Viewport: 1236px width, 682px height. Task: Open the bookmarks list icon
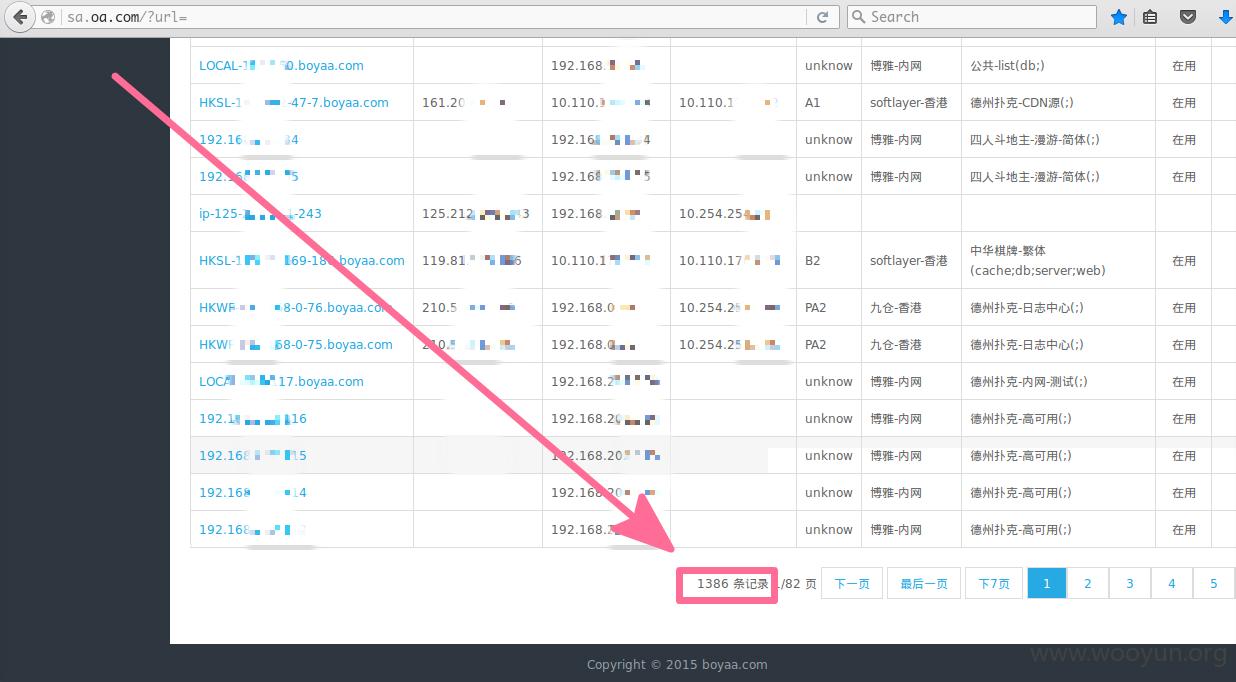coord(1150,17)
